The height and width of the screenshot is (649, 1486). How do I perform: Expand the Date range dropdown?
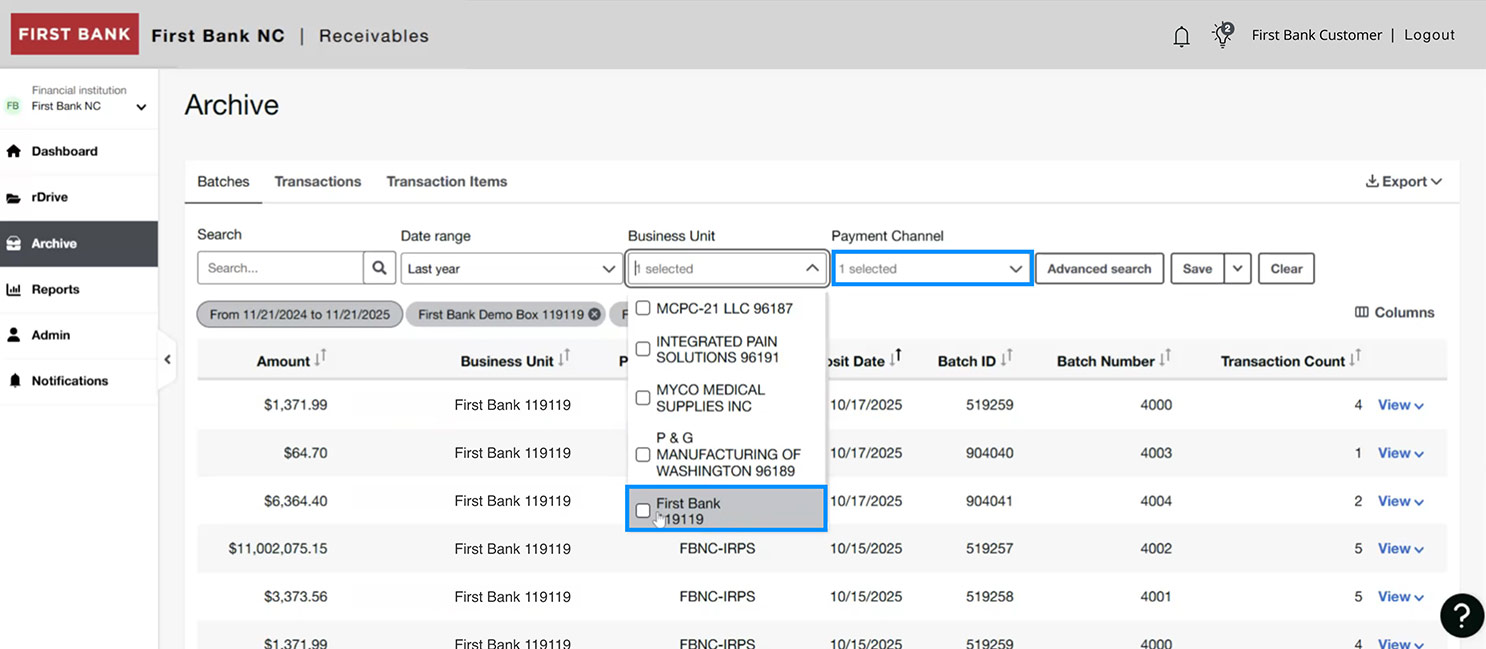click(x=609, y=268)
